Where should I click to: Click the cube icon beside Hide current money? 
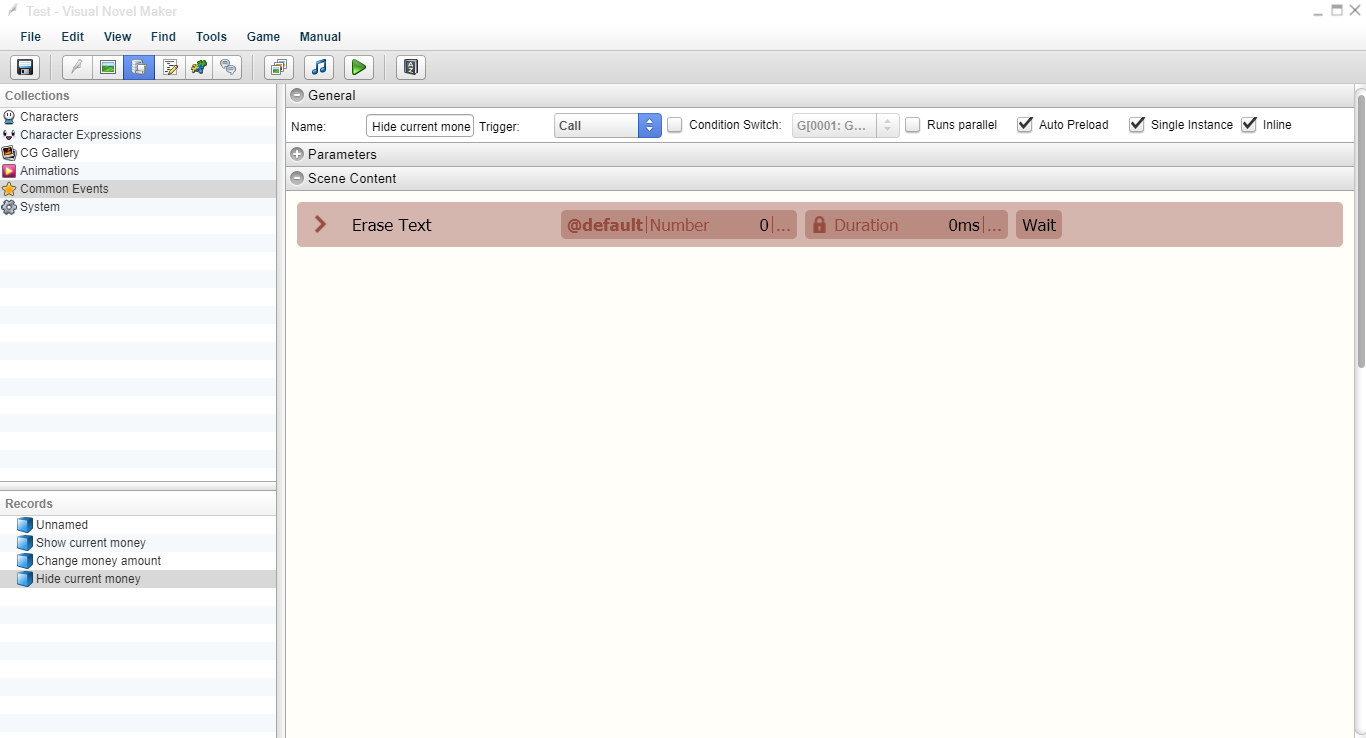tap(25, 579)
